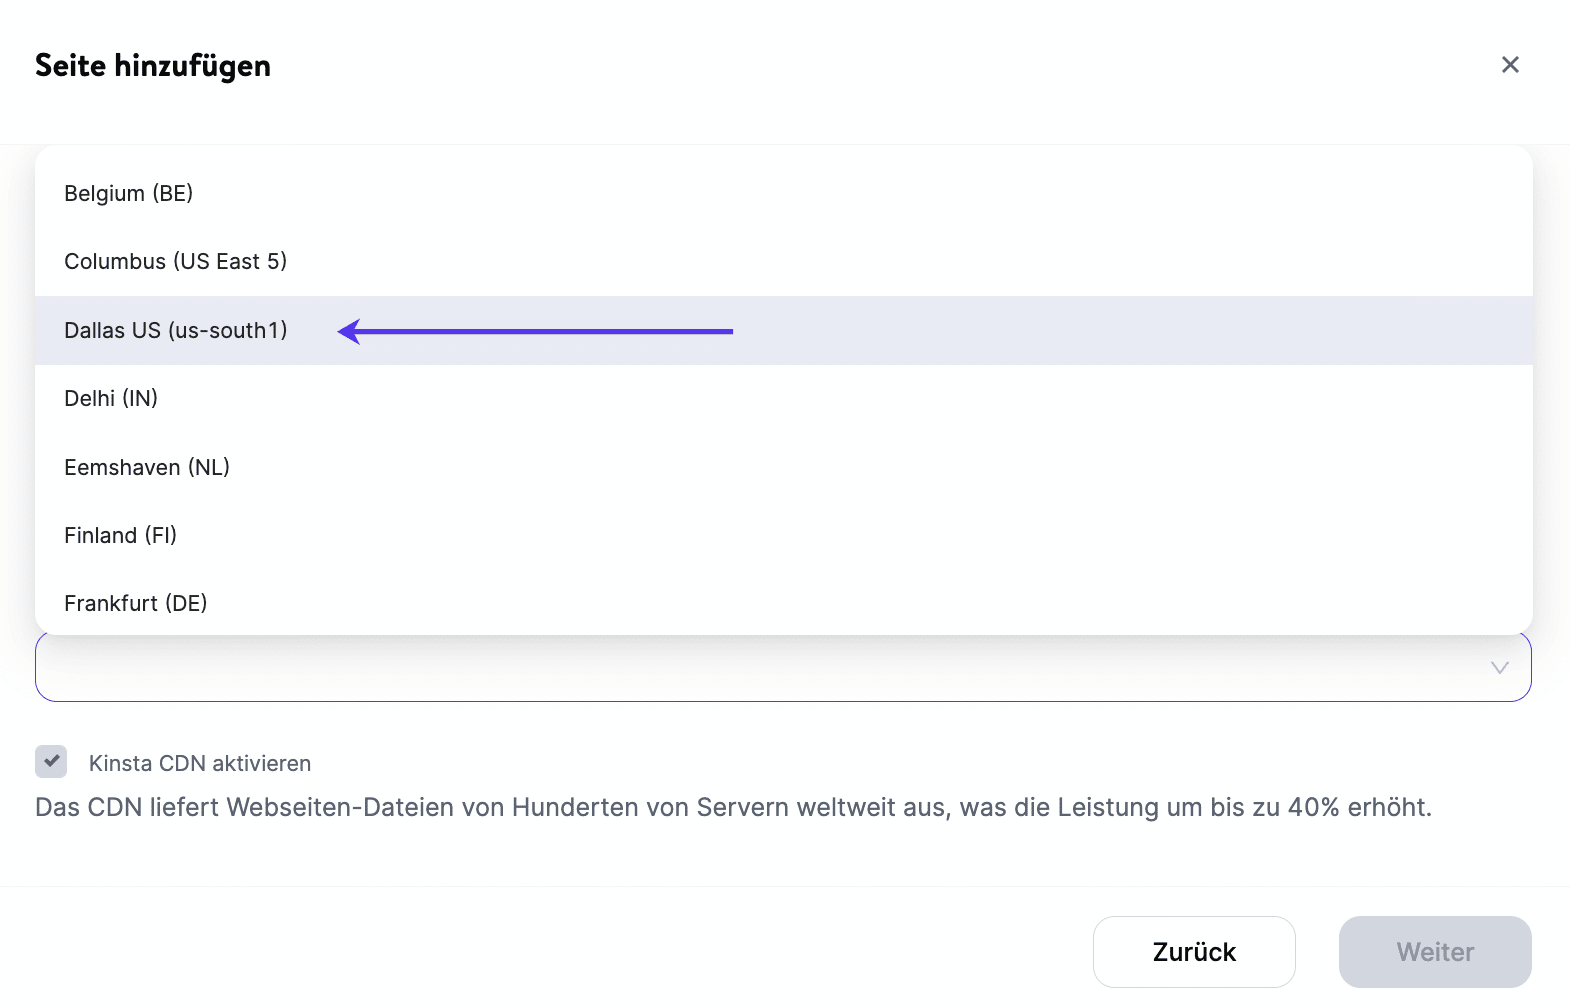Pick the Frankfurt (DE) location
This screenshot has width=1570, height=1008.
click(x=136, y=603)
